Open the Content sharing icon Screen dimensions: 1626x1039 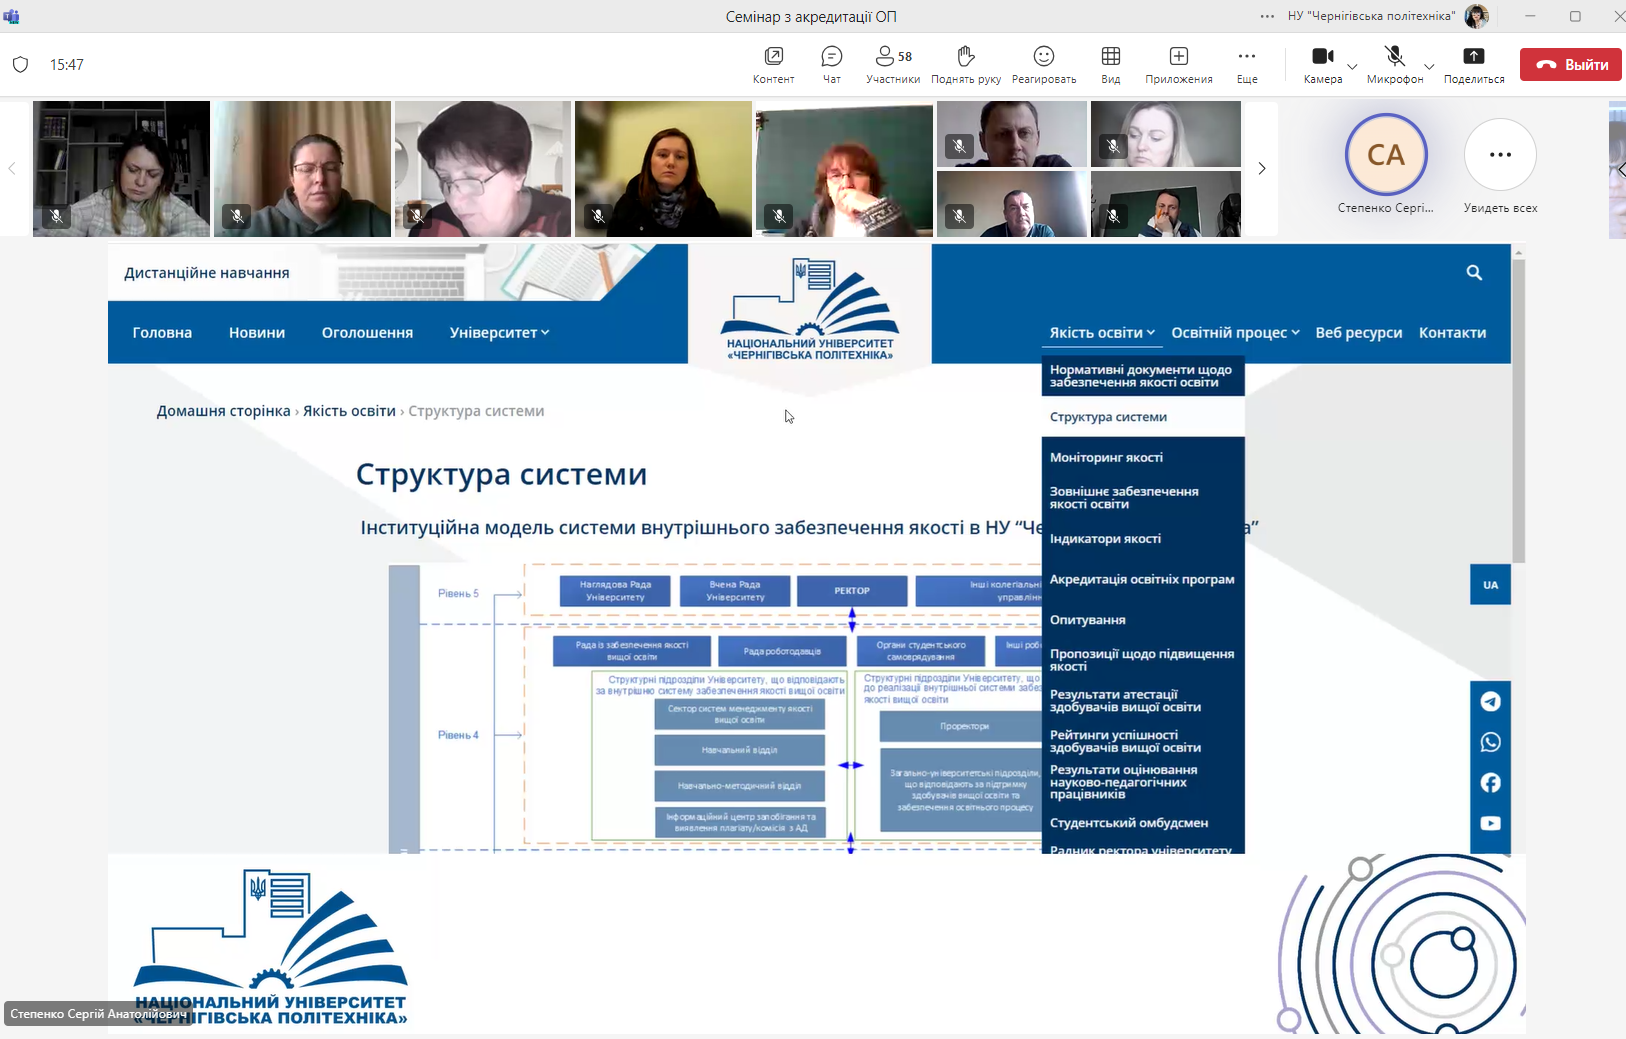pos(773,57)
